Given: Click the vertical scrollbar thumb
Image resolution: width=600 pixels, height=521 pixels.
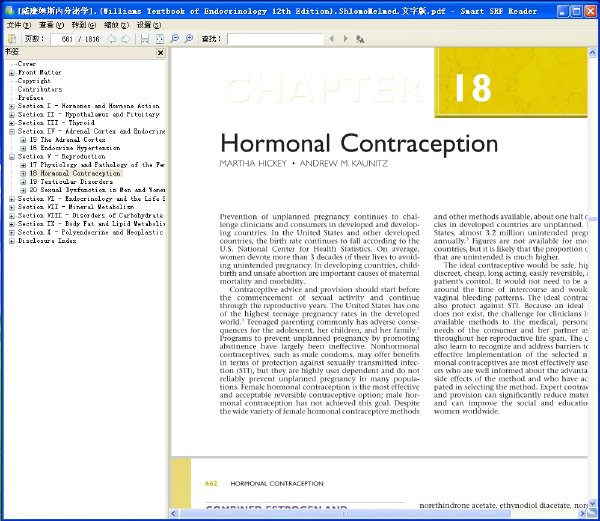Looking at the screenshot, I should tap(592, 219).
